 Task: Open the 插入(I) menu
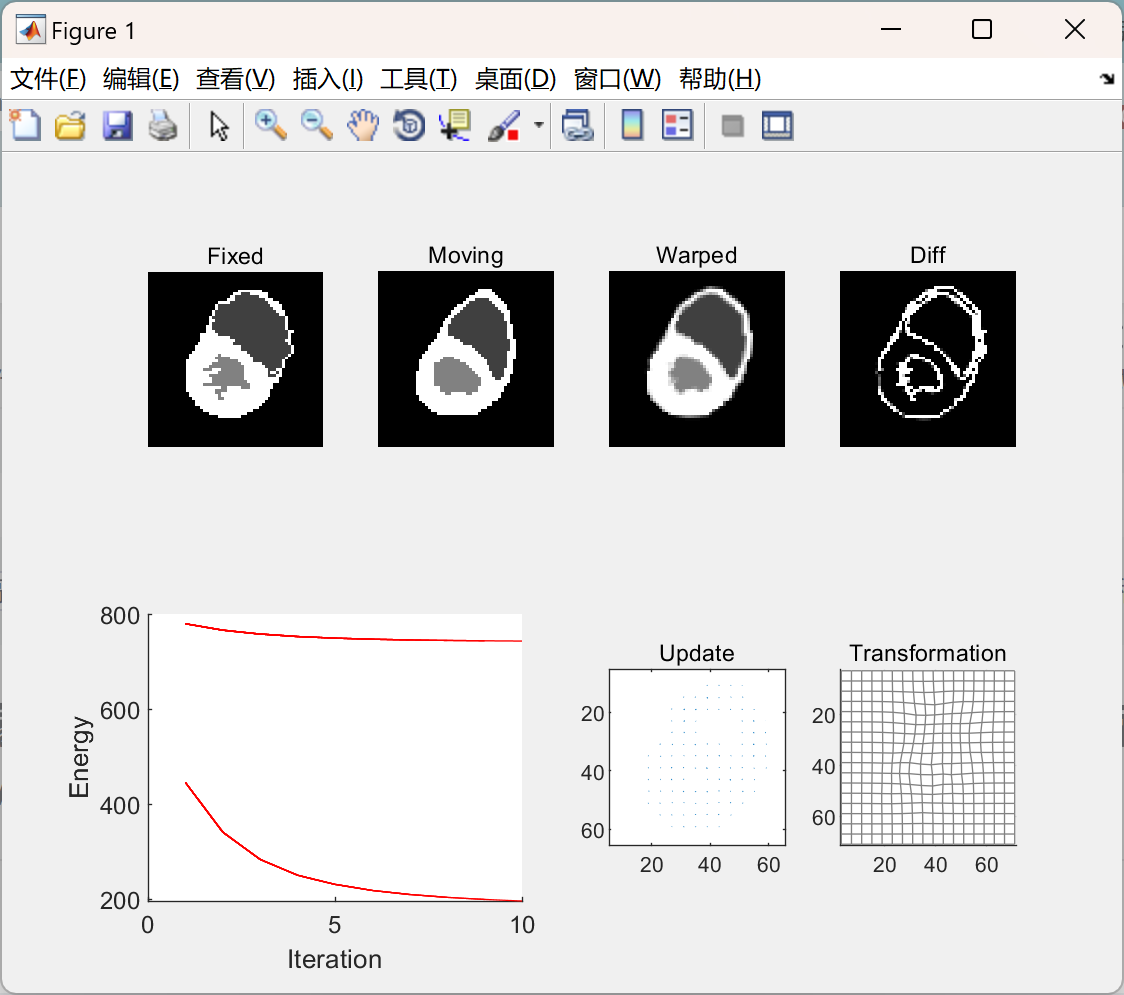[x=328, y=78]
